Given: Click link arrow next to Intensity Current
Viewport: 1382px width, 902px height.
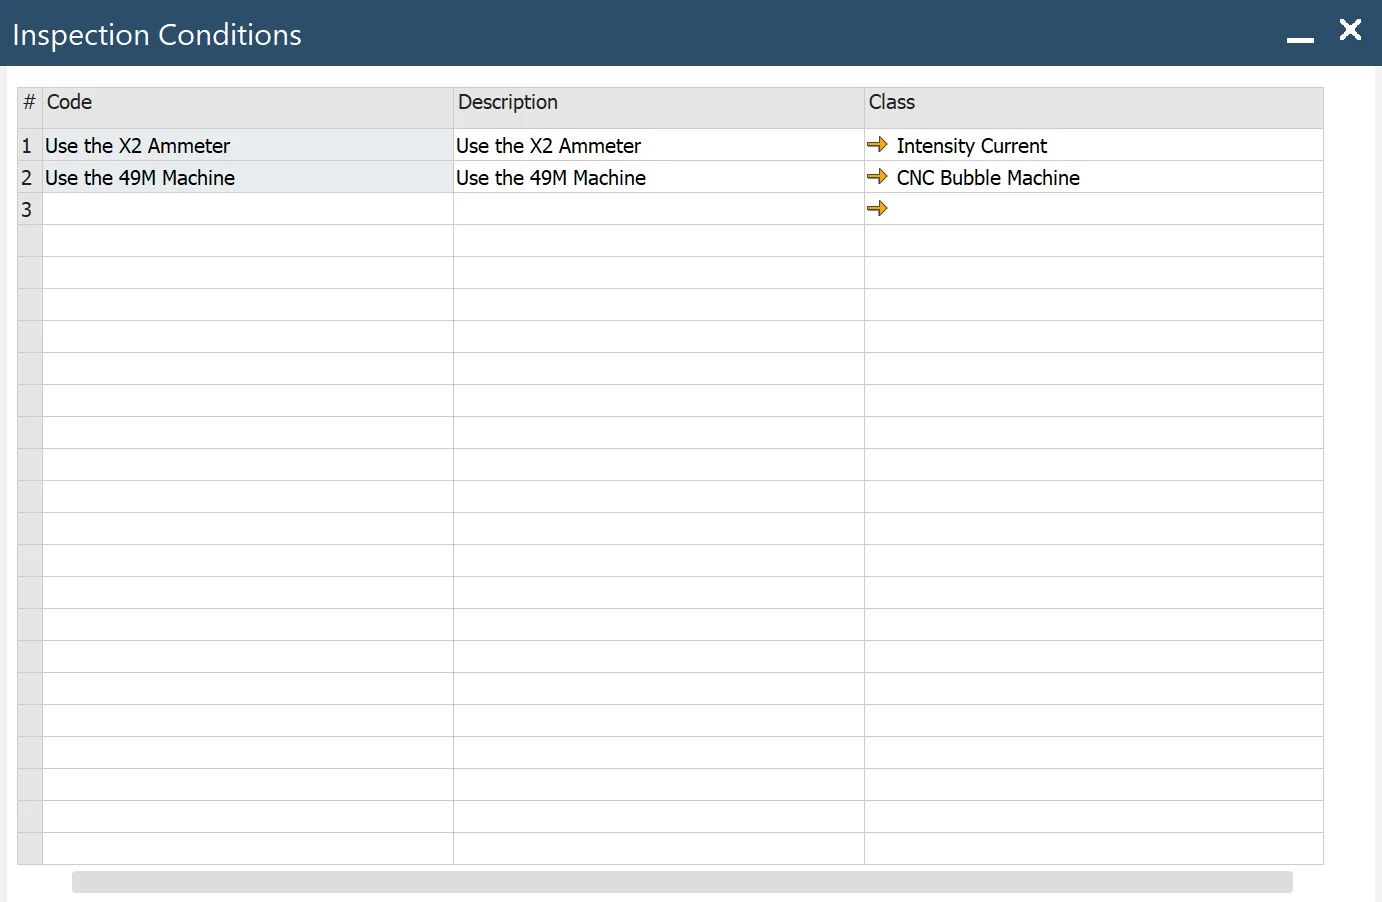Looking at the screenshot, I should pyautogui.click(x=877, y=145).
